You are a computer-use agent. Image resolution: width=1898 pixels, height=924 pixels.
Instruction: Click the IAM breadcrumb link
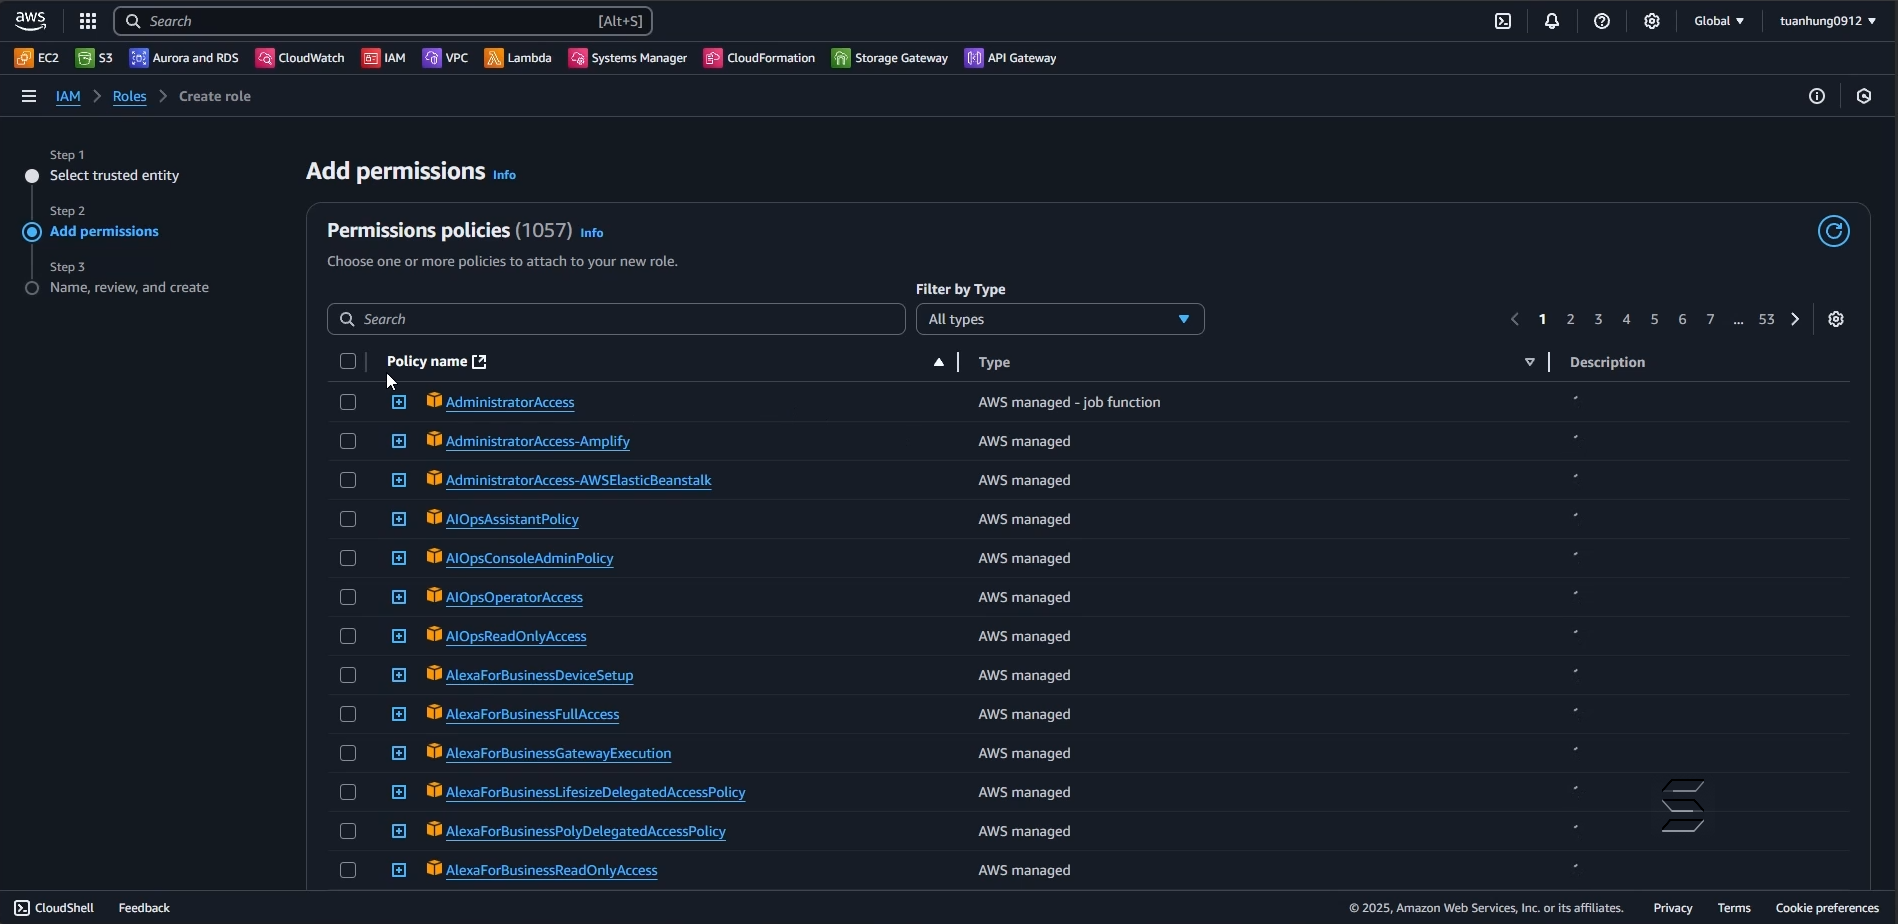[x=68, y=96]
